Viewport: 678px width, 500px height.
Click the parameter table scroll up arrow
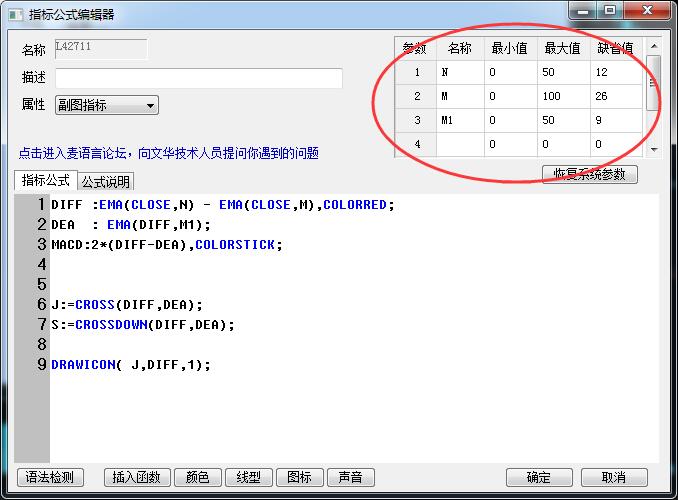(x=654, y=46)
